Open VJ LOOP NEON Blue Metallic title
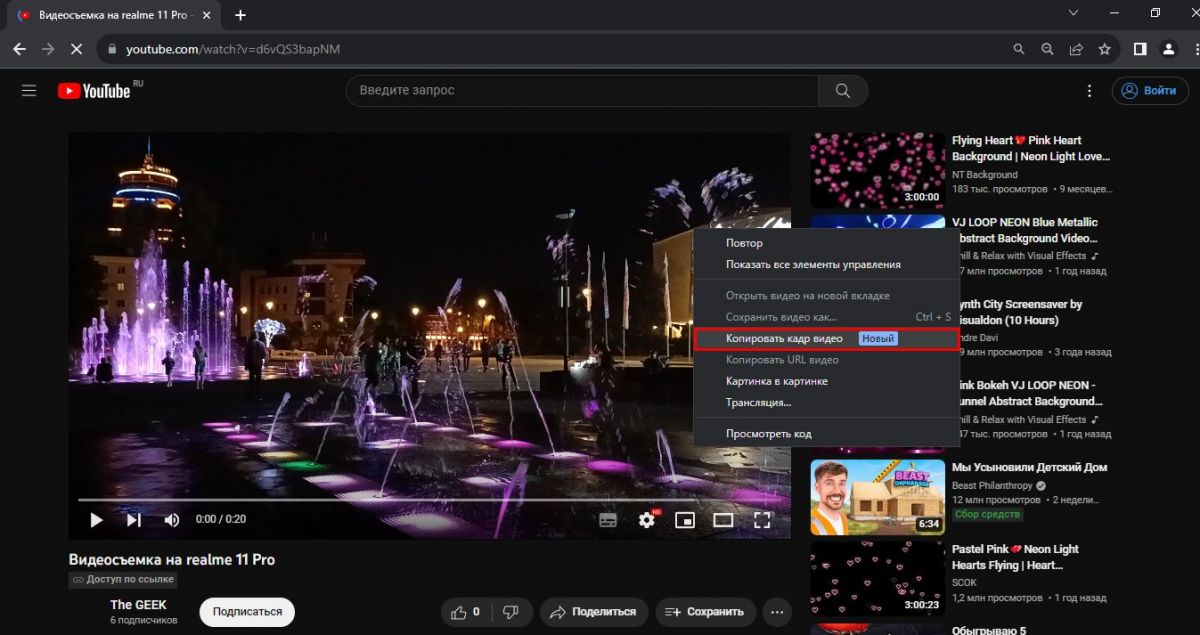1200x635 pixels. pyautogui.click(x=1024, y=230)
